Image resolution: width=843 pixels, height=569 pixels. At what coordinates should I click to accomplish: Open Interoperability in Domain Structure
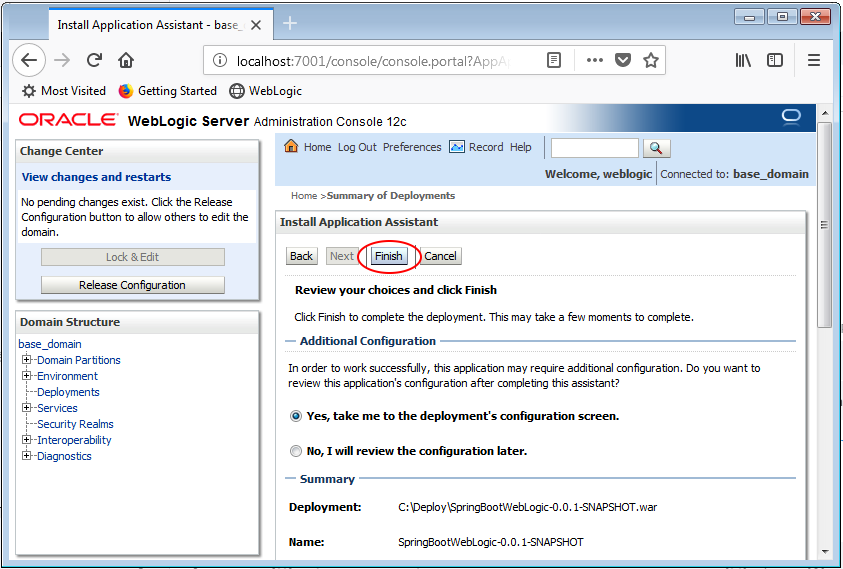(74, 440)
